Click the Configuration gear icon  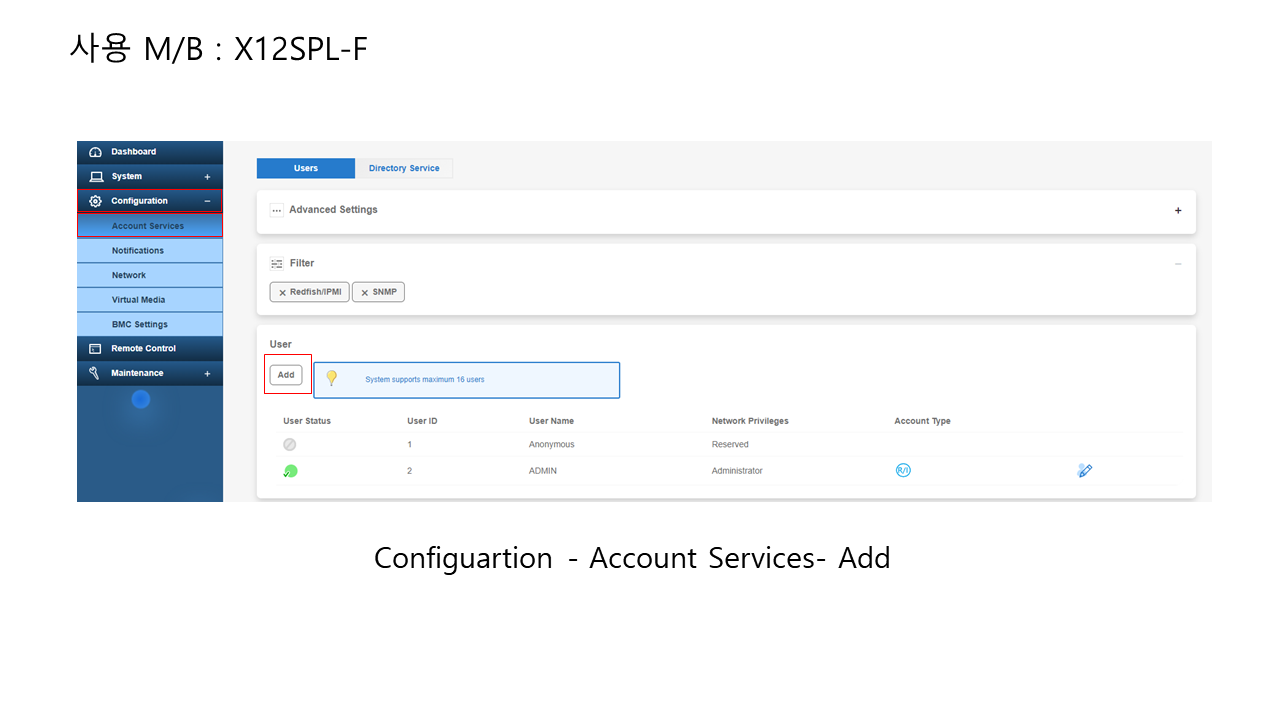pyautogui.click(x=96, y=201)
